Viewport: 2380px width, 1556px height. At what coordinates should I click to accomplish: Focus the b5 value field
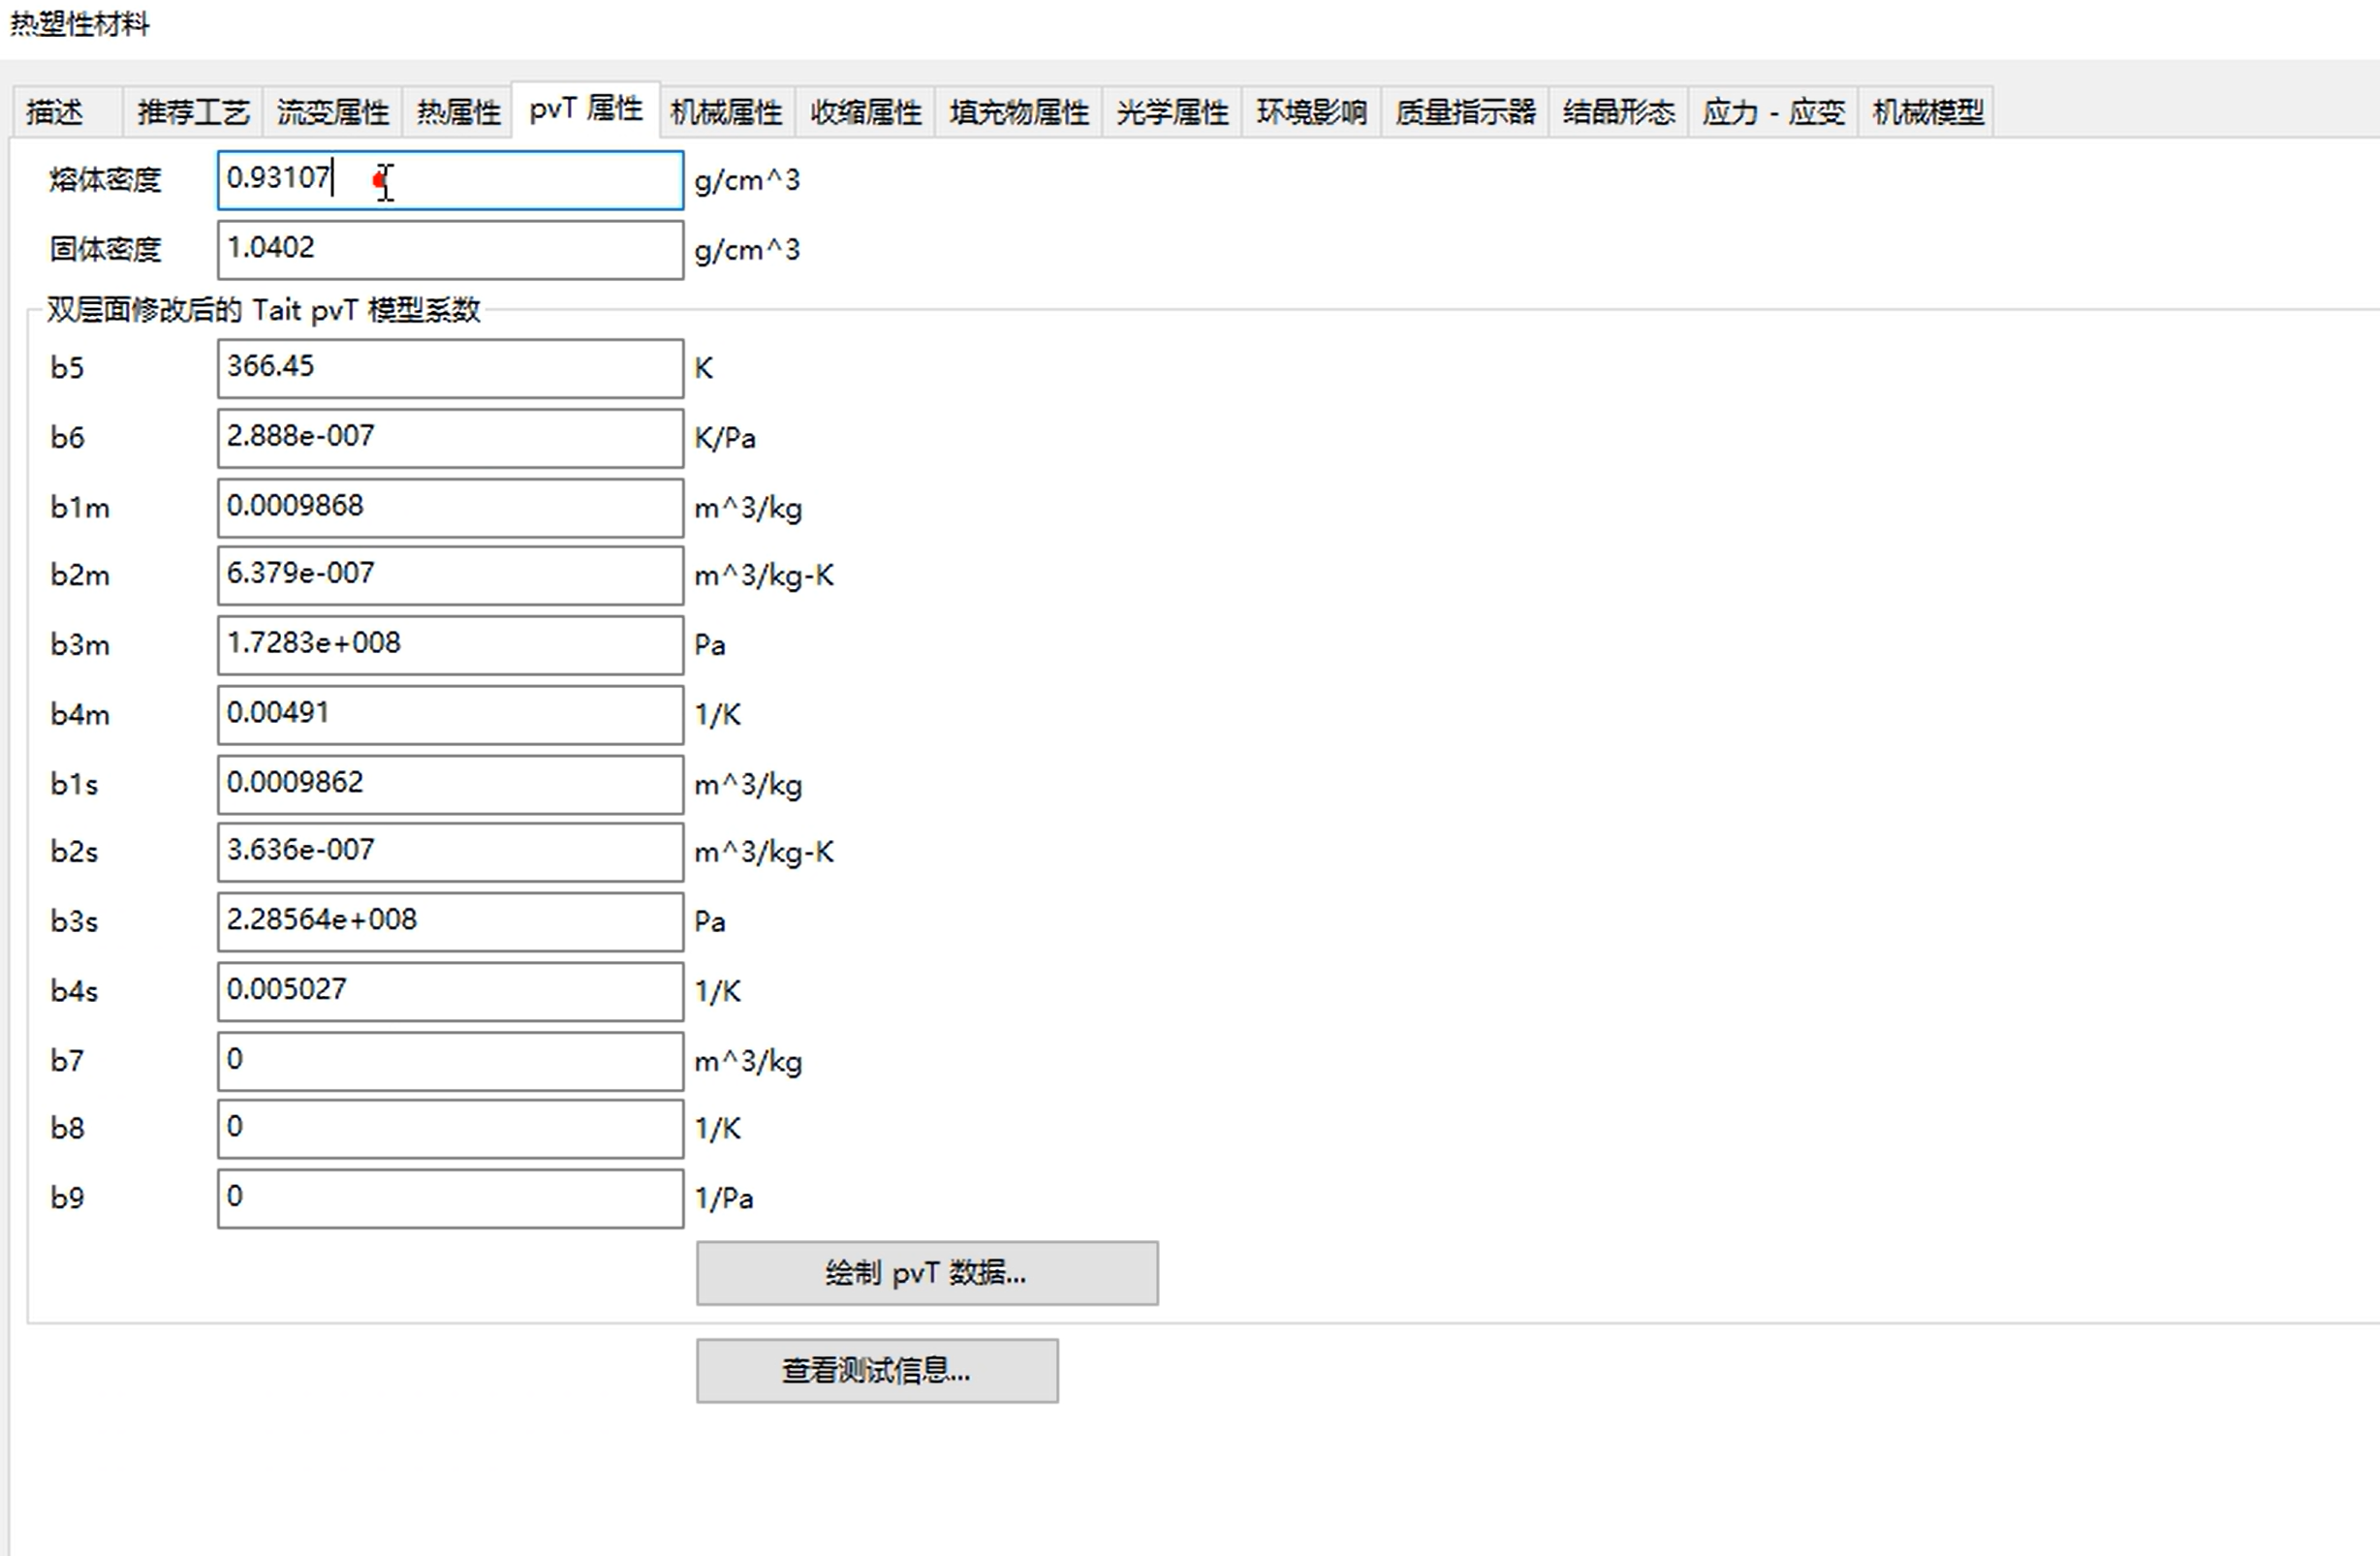coord(450,368)
